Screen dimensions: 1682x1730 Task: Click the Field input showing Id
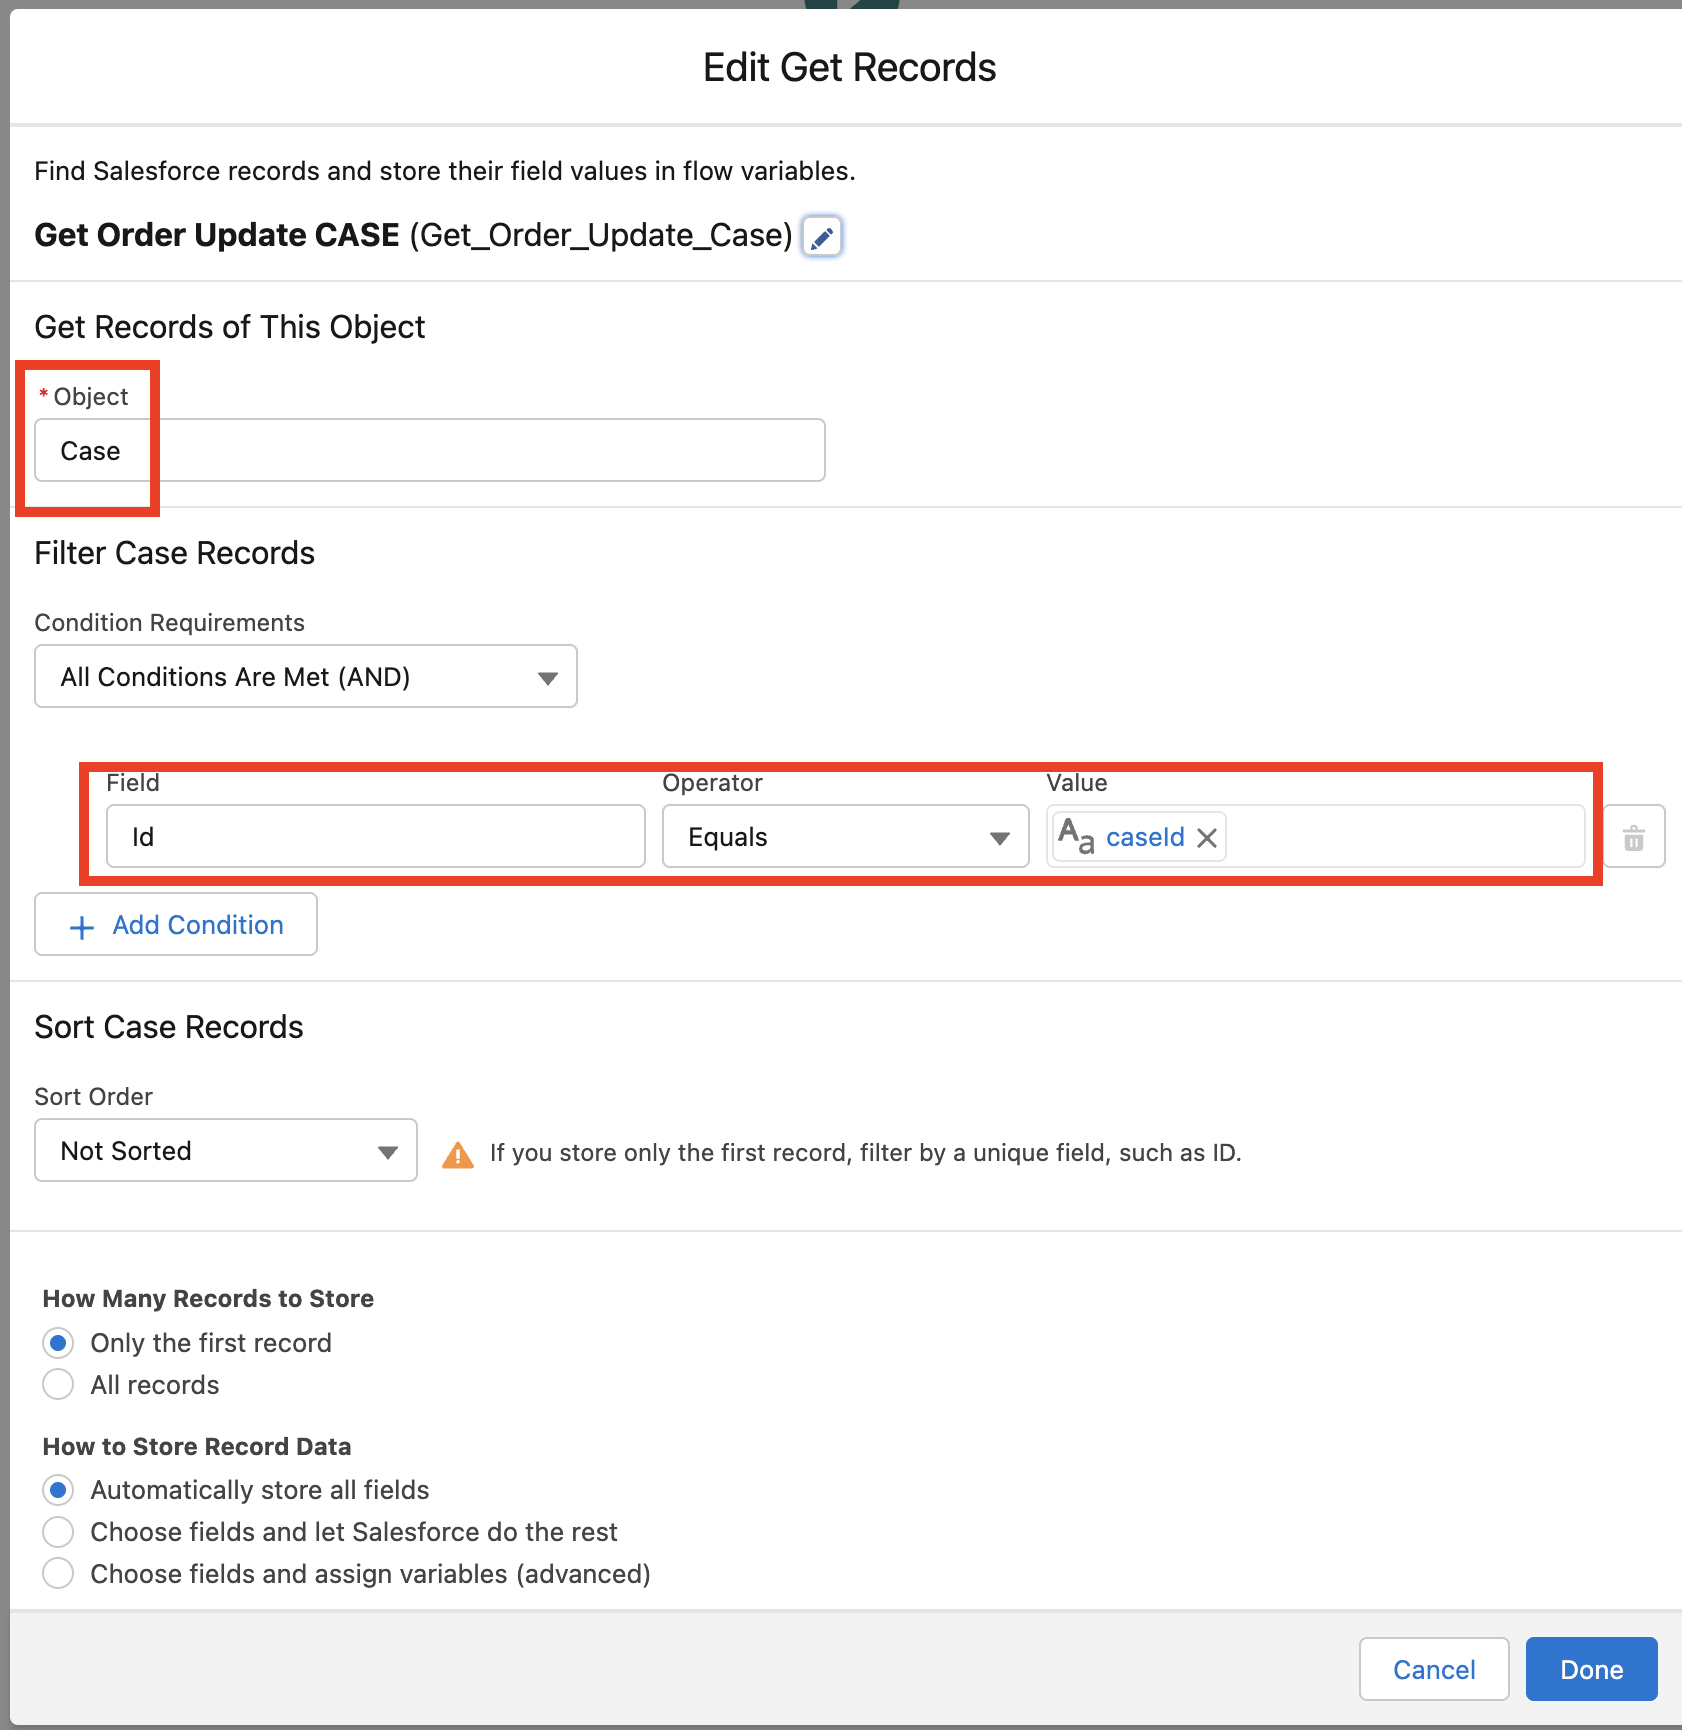pyautogui.click(x=375, y=837)
